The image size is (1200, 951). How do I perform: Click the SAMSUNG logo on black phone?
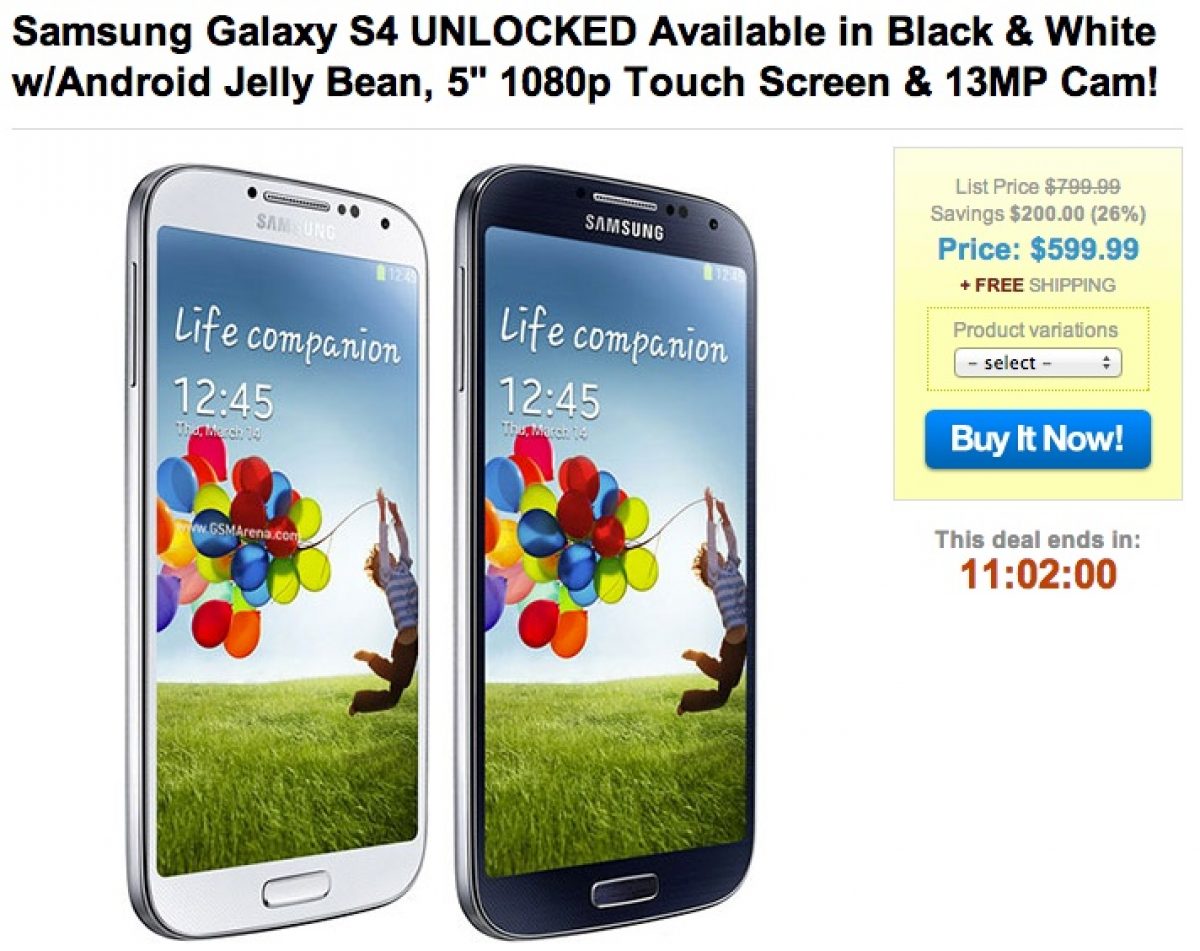point(624,227)
